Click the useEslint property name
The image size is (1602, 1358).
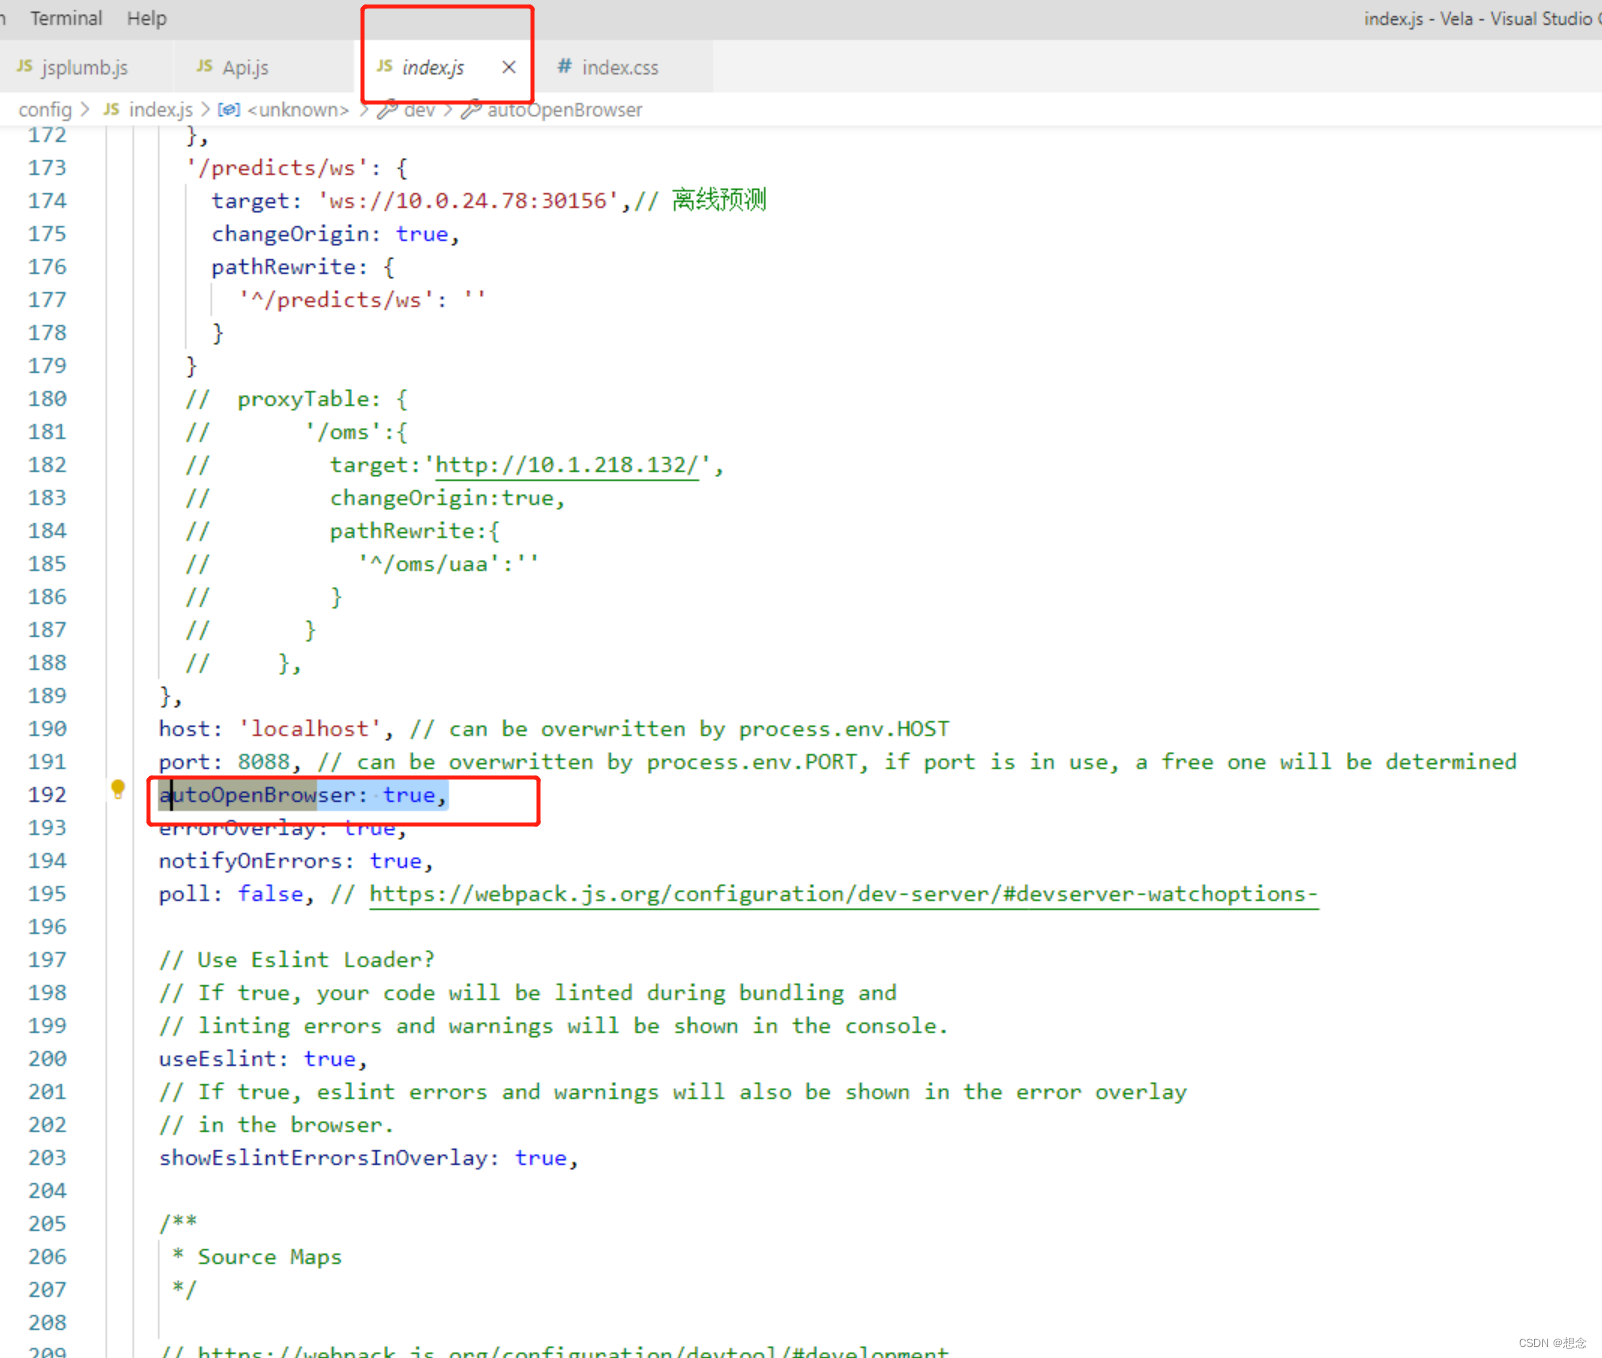pos(217,1059)
